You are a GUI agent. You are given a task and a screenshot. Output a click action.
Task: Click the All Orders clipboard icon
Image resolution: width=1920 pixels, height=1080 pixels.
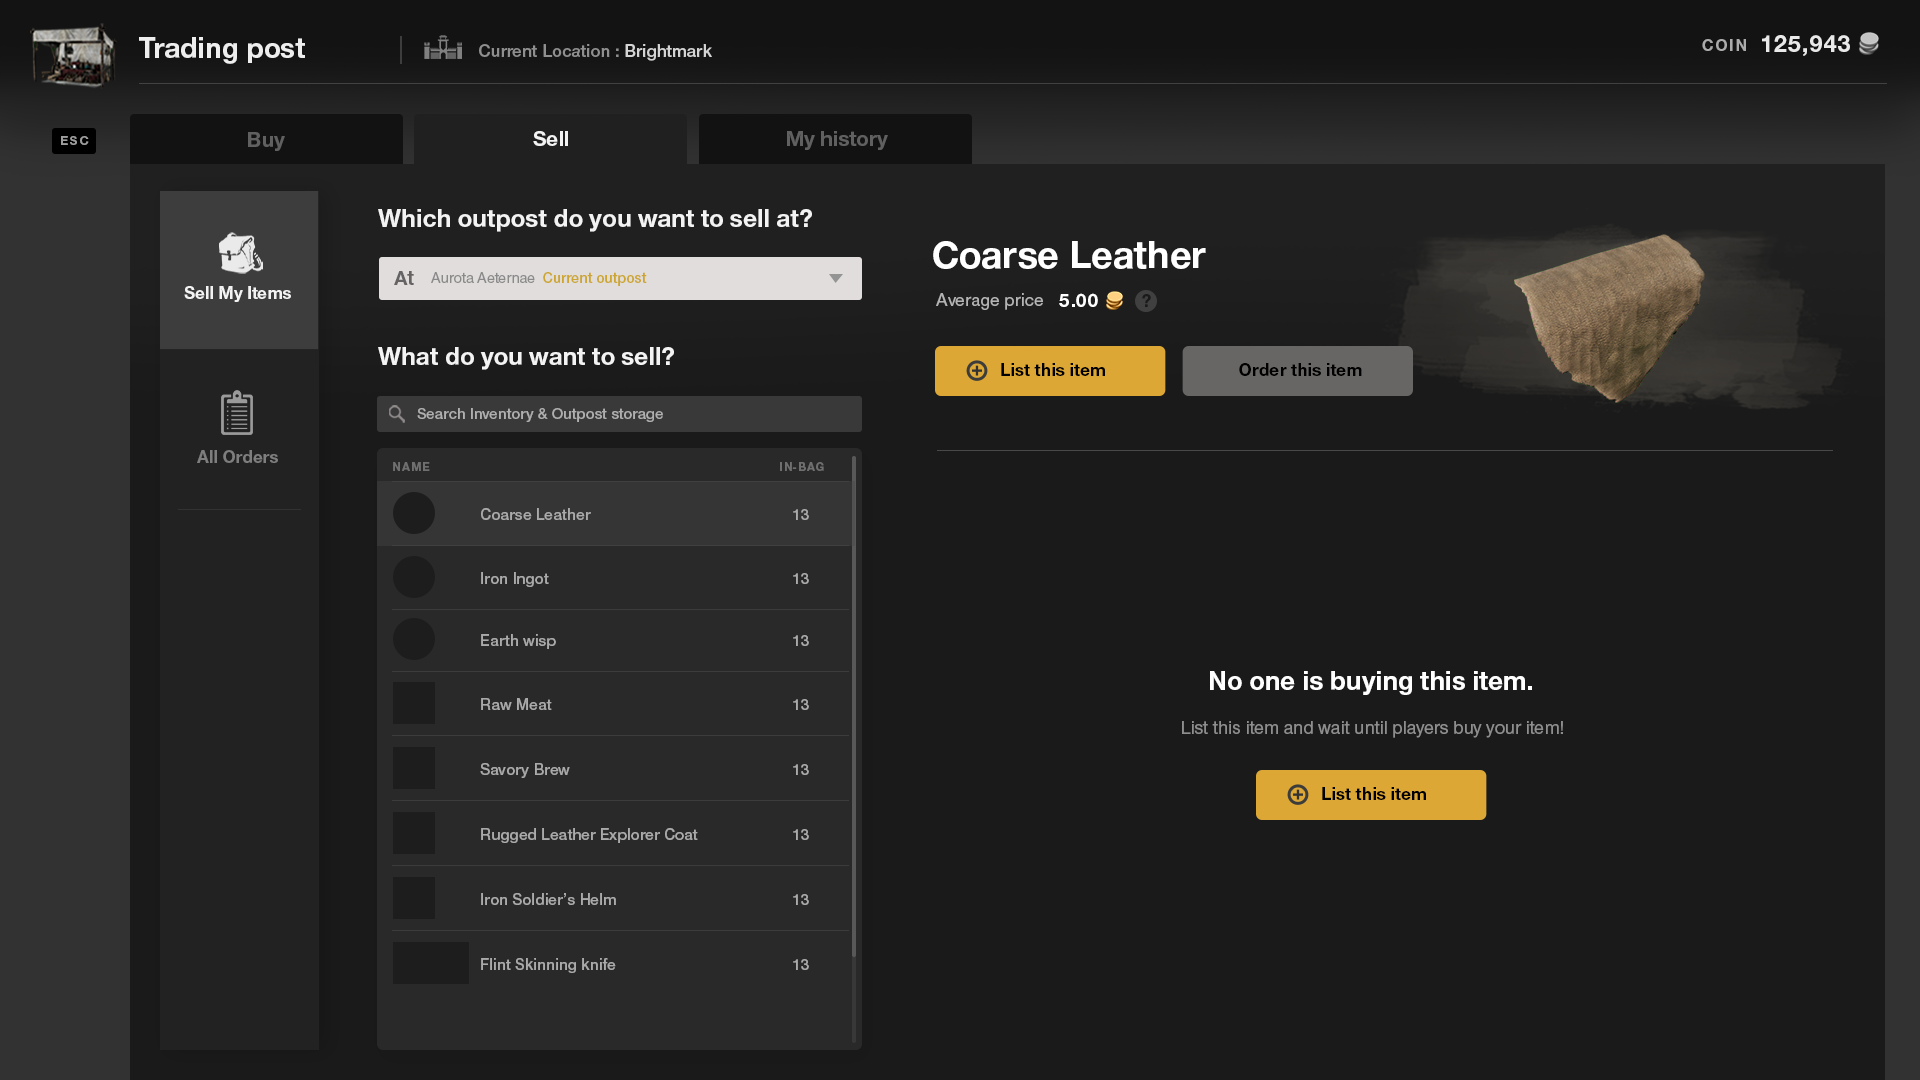pos(237,413)
